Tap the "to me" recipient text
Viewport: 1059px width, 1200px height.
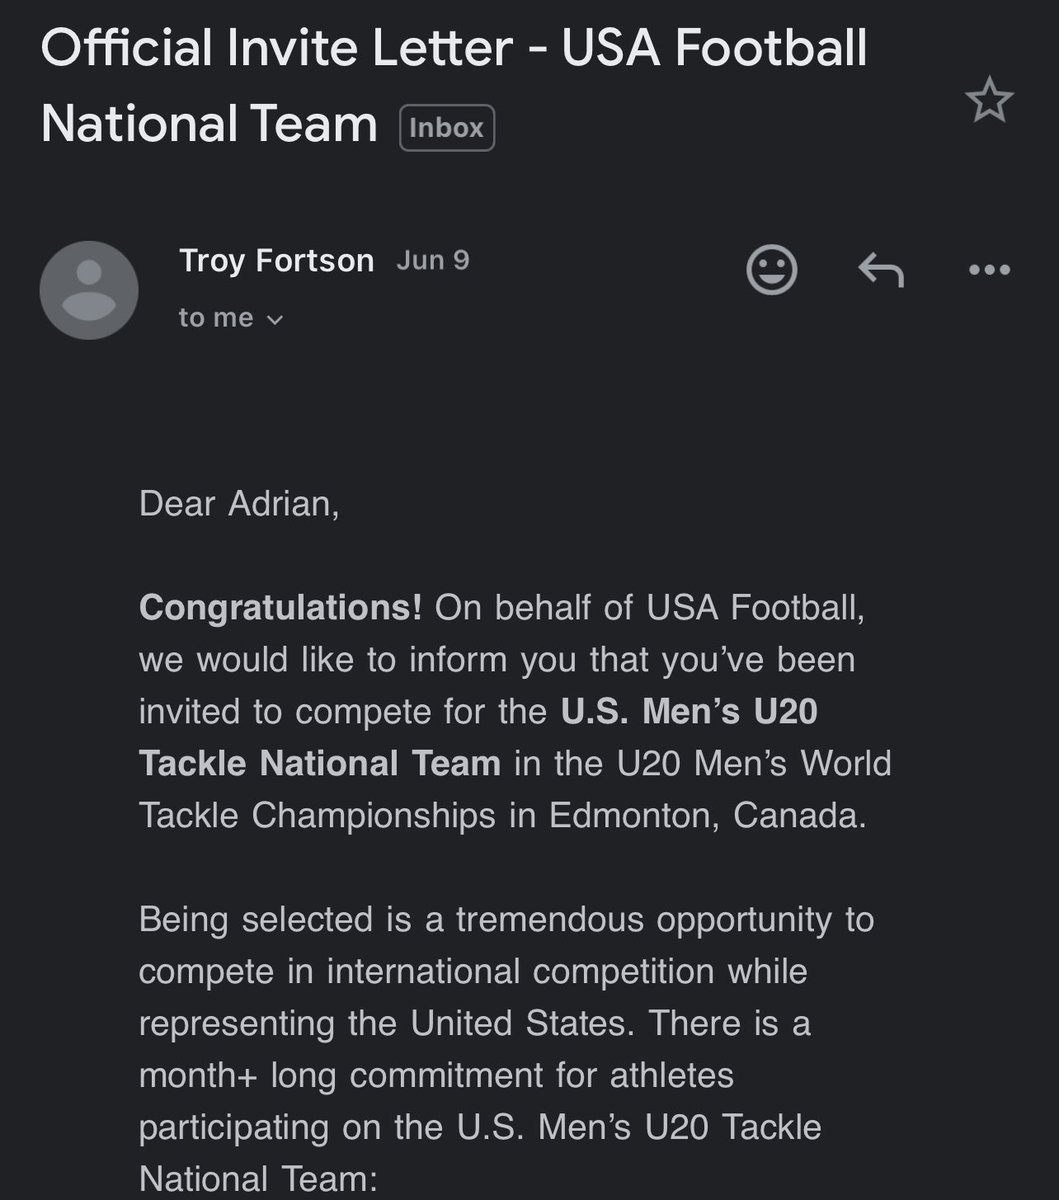[215, 318]
